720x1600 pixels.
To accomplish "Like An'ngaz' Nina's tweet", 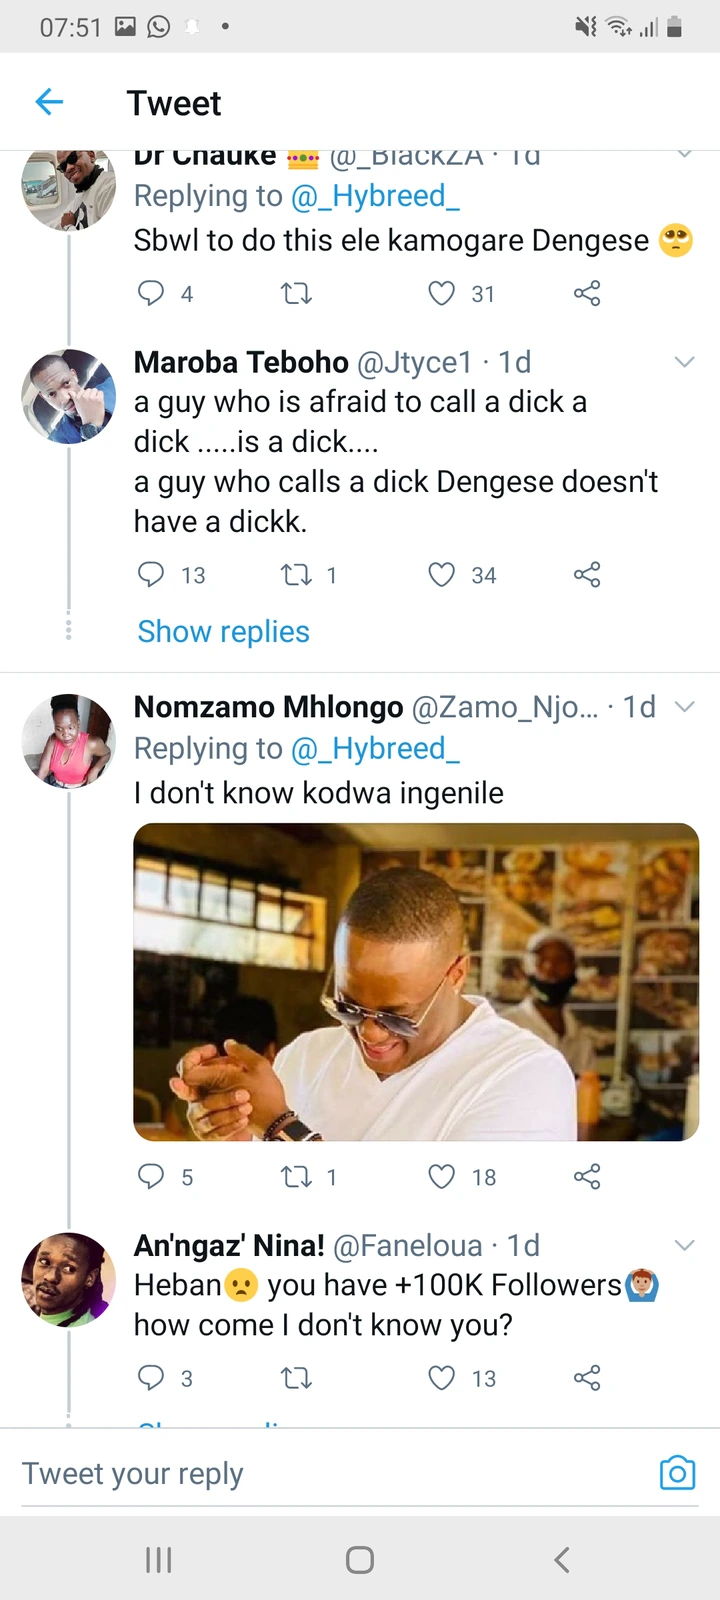I will (441, 1378).
